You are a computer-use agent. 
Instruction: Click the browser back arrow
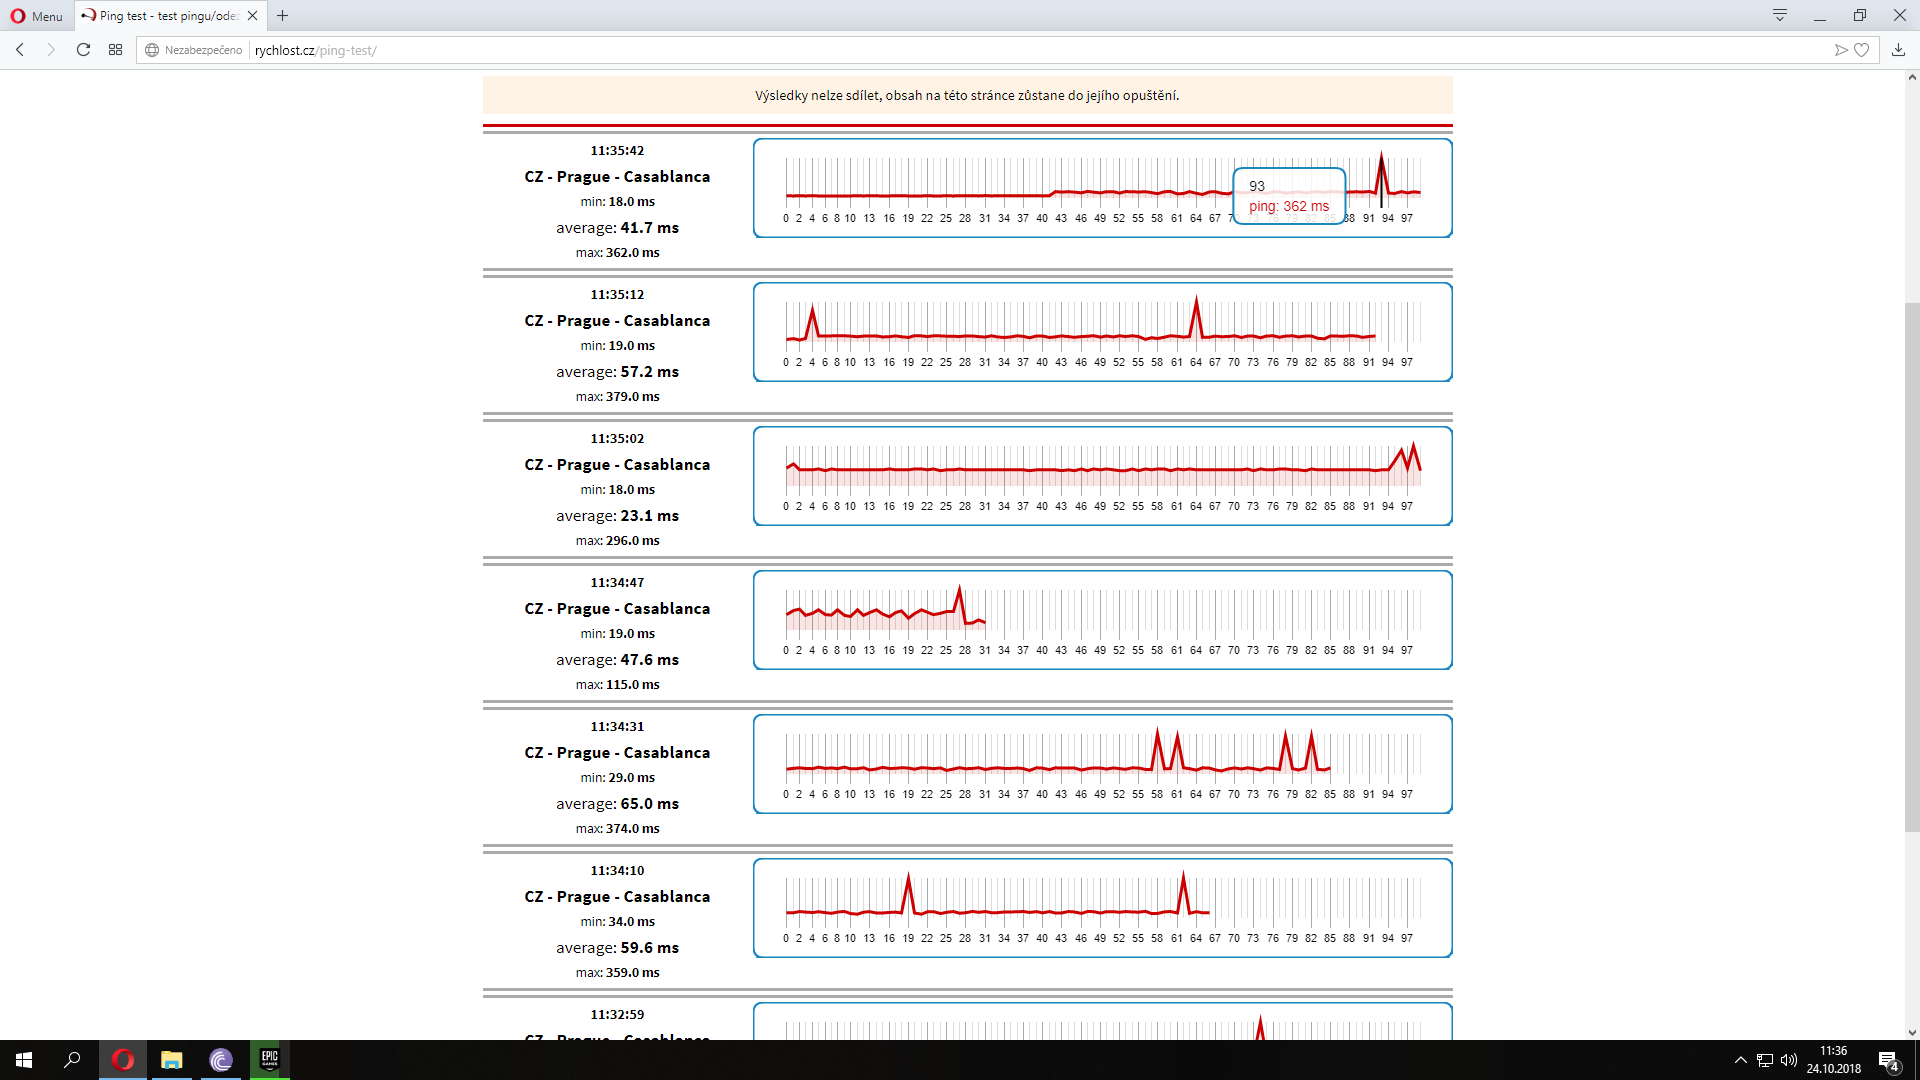20,50
